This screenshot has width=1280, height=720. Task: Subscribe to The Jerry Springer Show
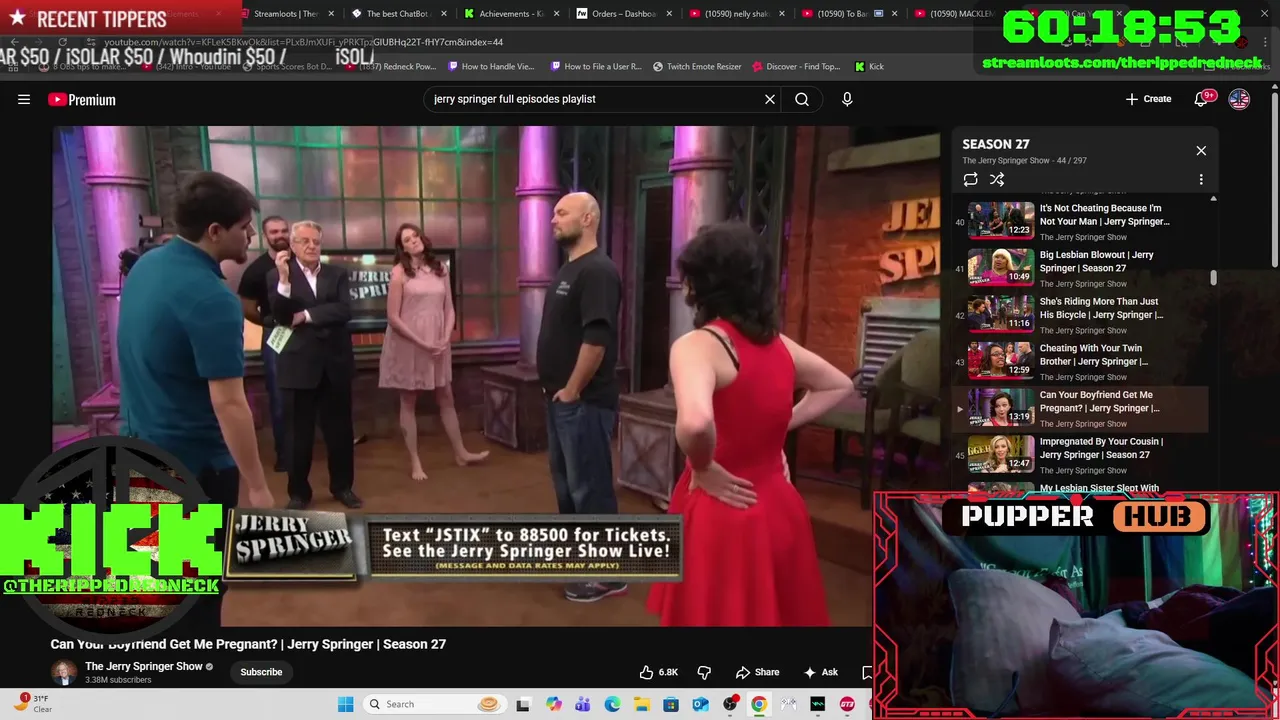pyautogui.click(x=261, y=672)
